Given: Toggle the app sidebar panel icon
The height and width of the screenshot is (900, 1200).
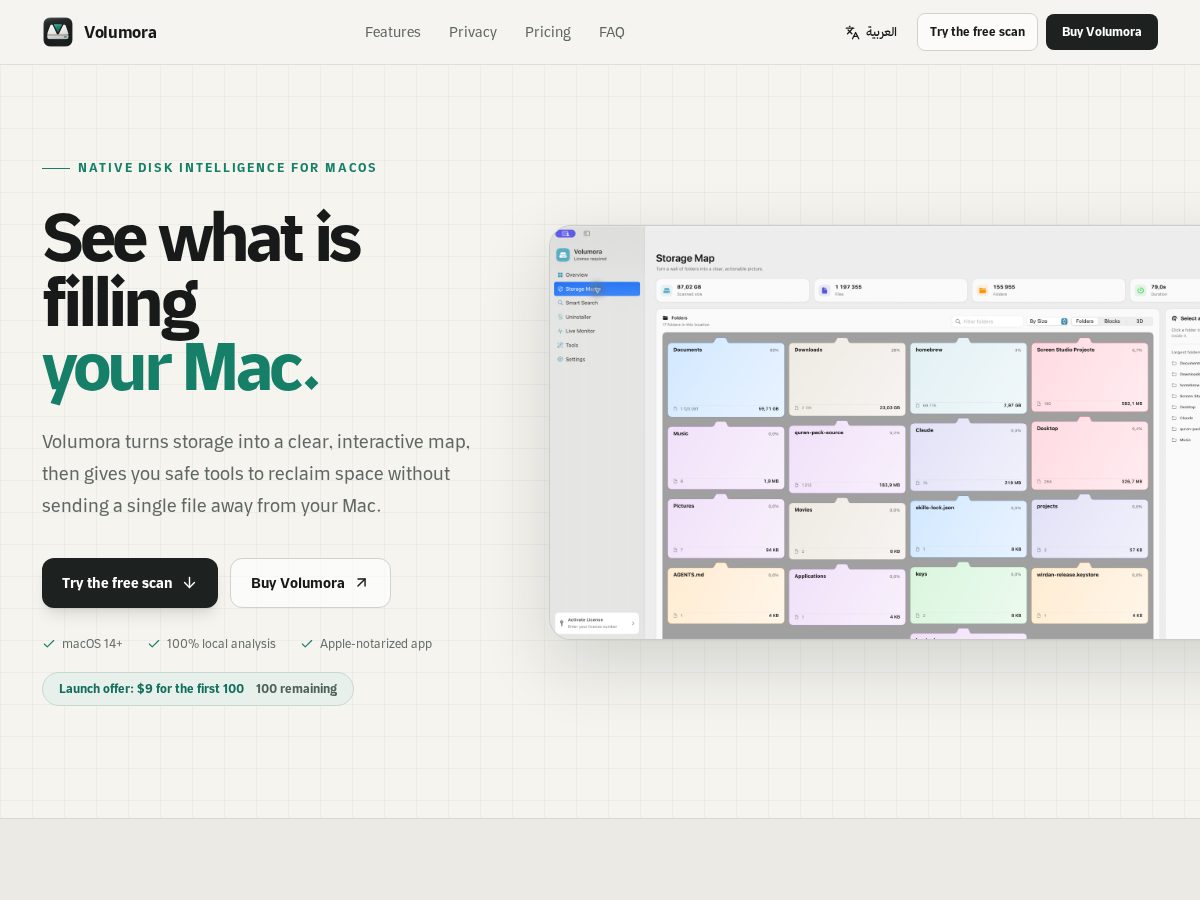Looking at the screenshot, I should pos(587,233).
